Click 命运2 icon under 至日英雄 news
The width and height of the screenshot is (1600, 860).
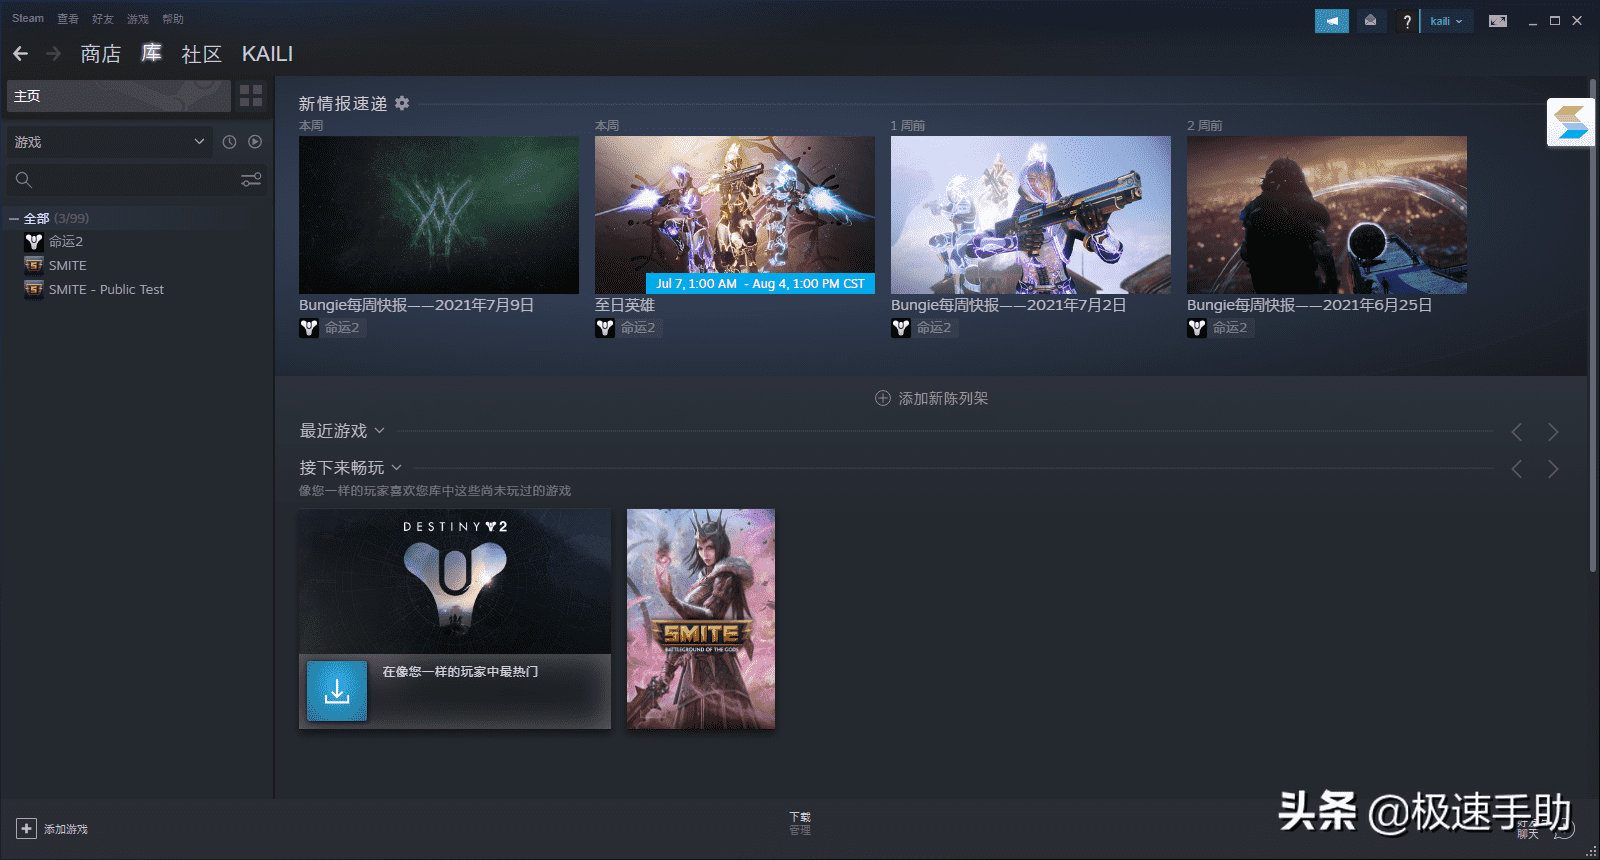coord(605,328)
